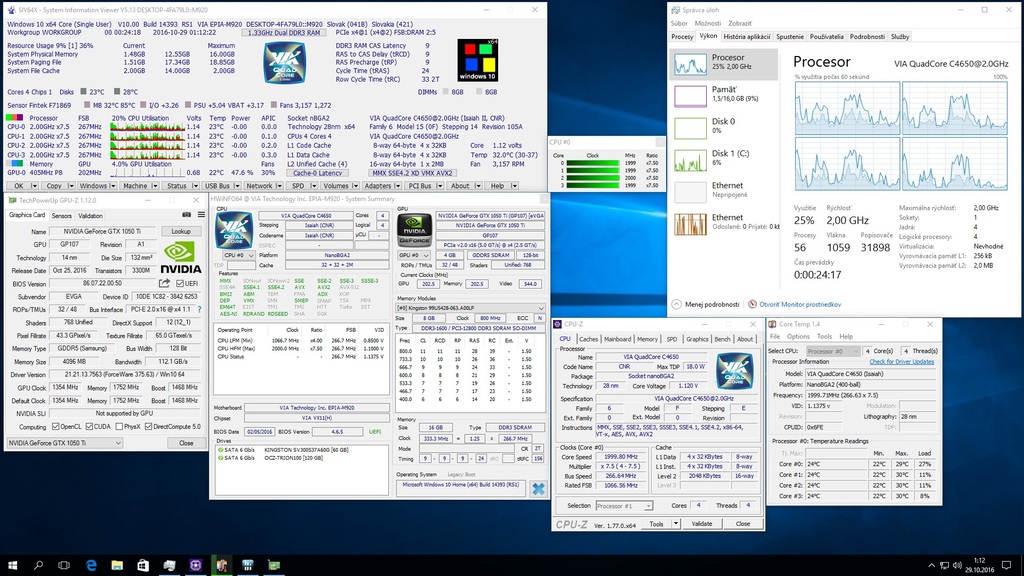Click Lookup button in GPU-Z
This screenshot has width=1024, height=576.
[x=181, y=231]
